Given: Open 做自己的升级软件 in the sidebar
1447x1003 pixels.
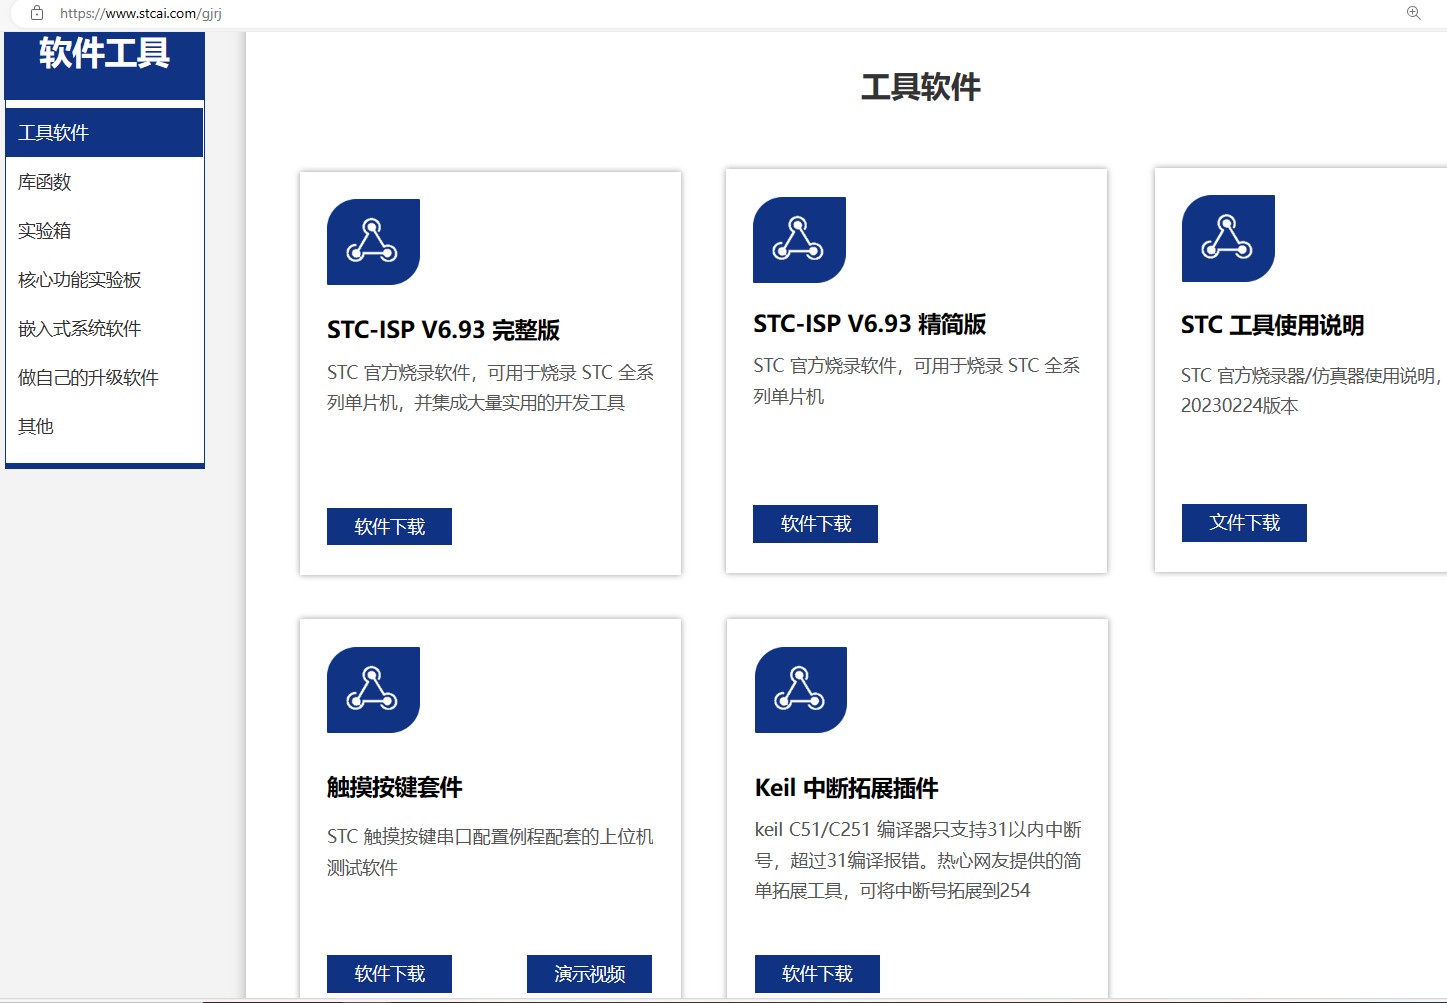Looking at the screenshot, I should [104, 378].
